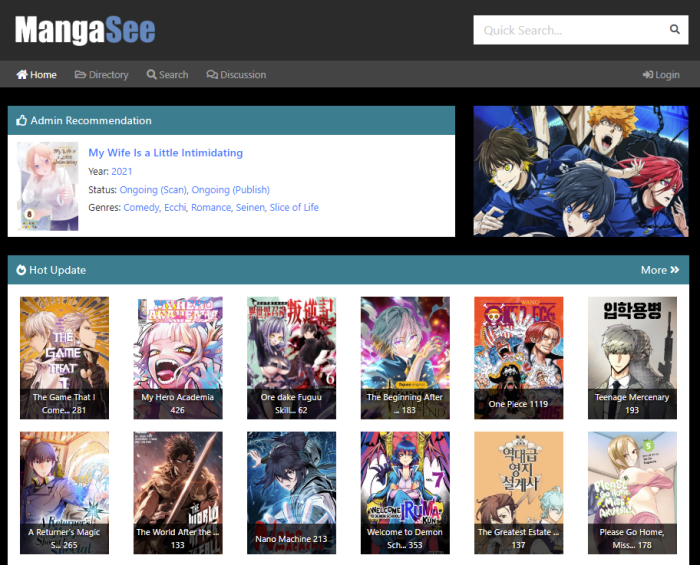This screenshot has height=565, width=700.
Task: Click the MangaSee logo
Action: 85,30
